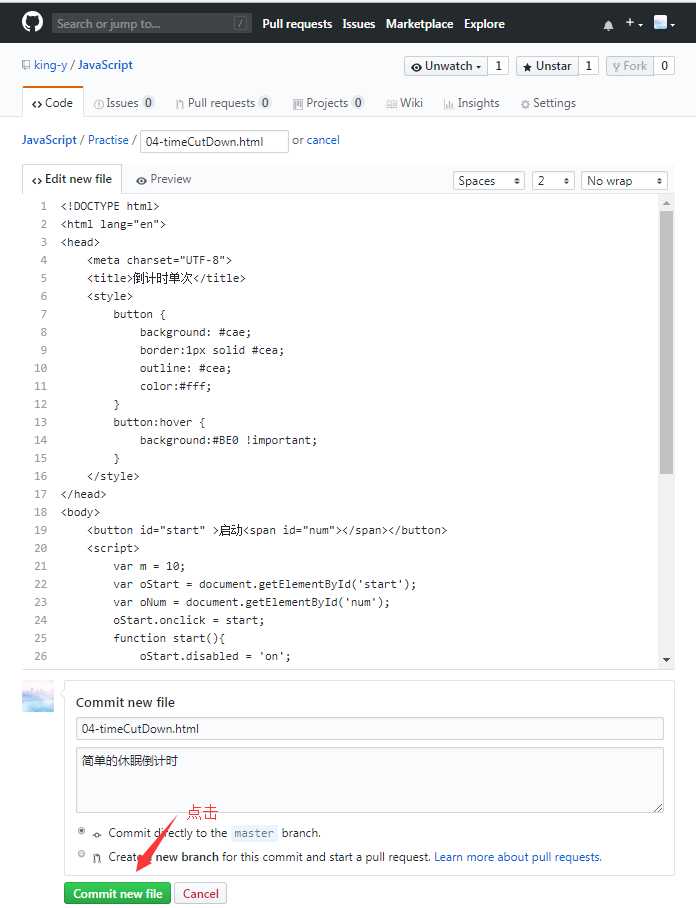Click the slash shortcut icon in search

coord(240,24)
